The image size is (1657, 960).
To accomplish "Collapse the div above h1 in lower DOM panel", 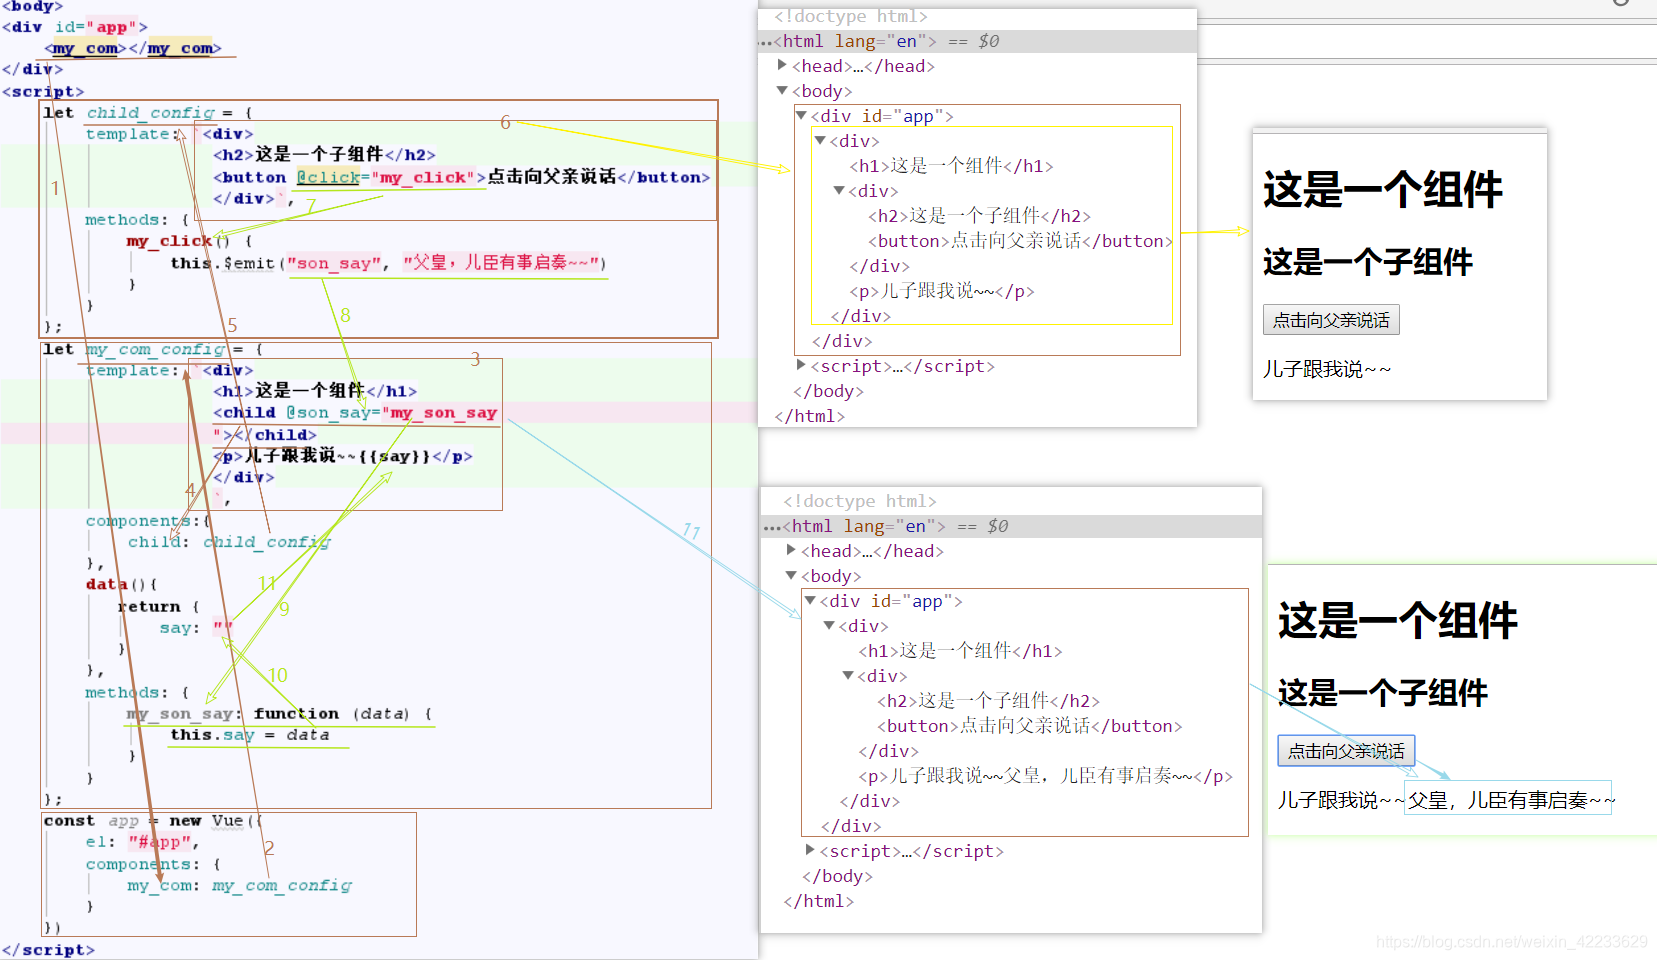I will tap(829, 625).
